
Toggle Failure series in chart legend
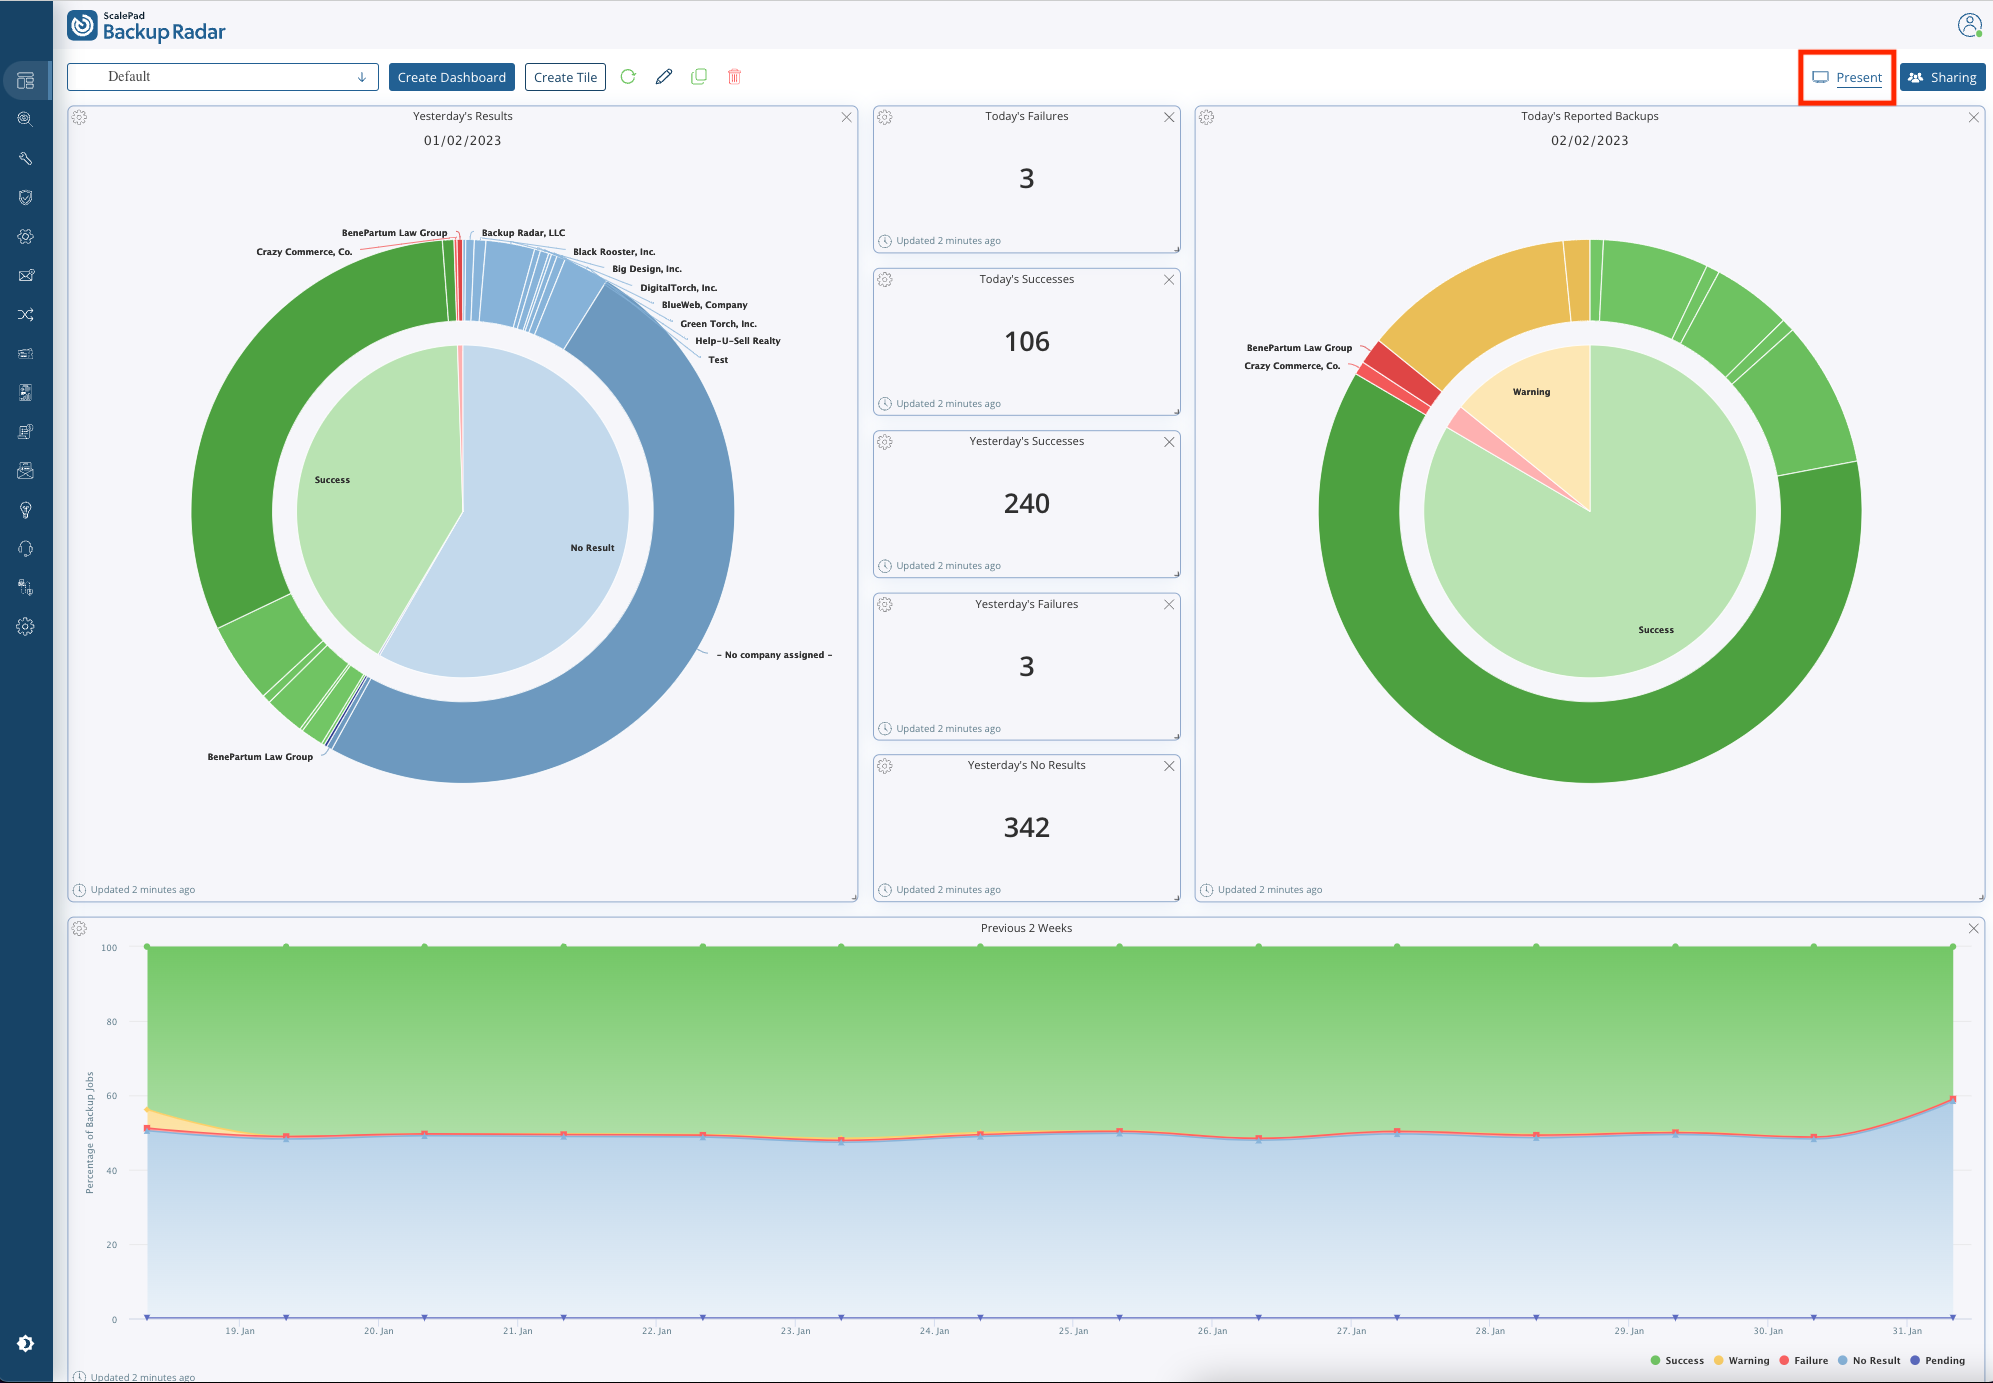[1804, 1361]
